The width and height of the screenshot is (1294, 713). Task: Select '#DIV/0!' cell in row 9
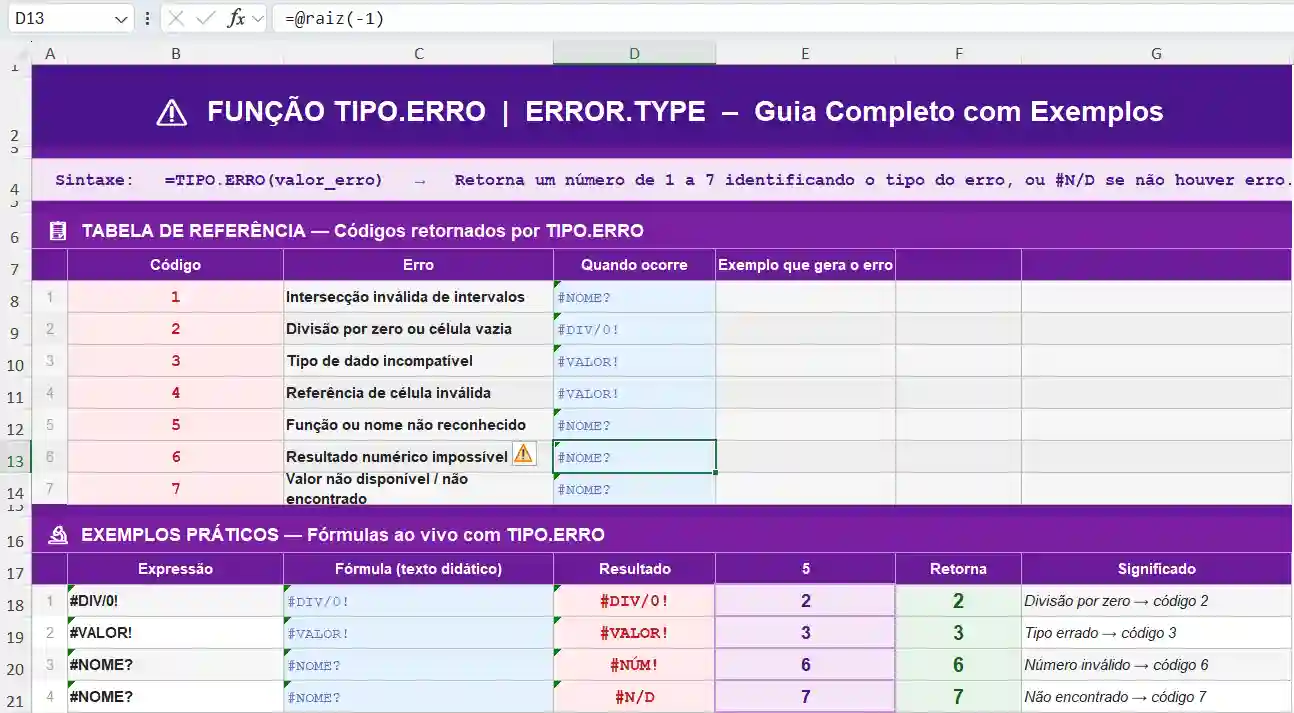tap(634, 329)
